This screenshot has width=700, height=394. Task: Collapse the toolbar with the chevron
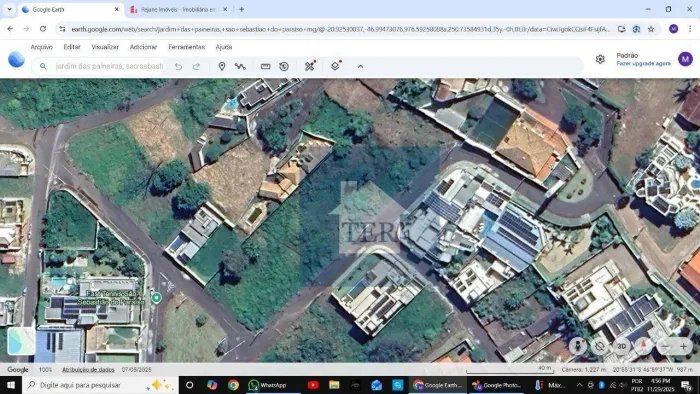point(360,66)
